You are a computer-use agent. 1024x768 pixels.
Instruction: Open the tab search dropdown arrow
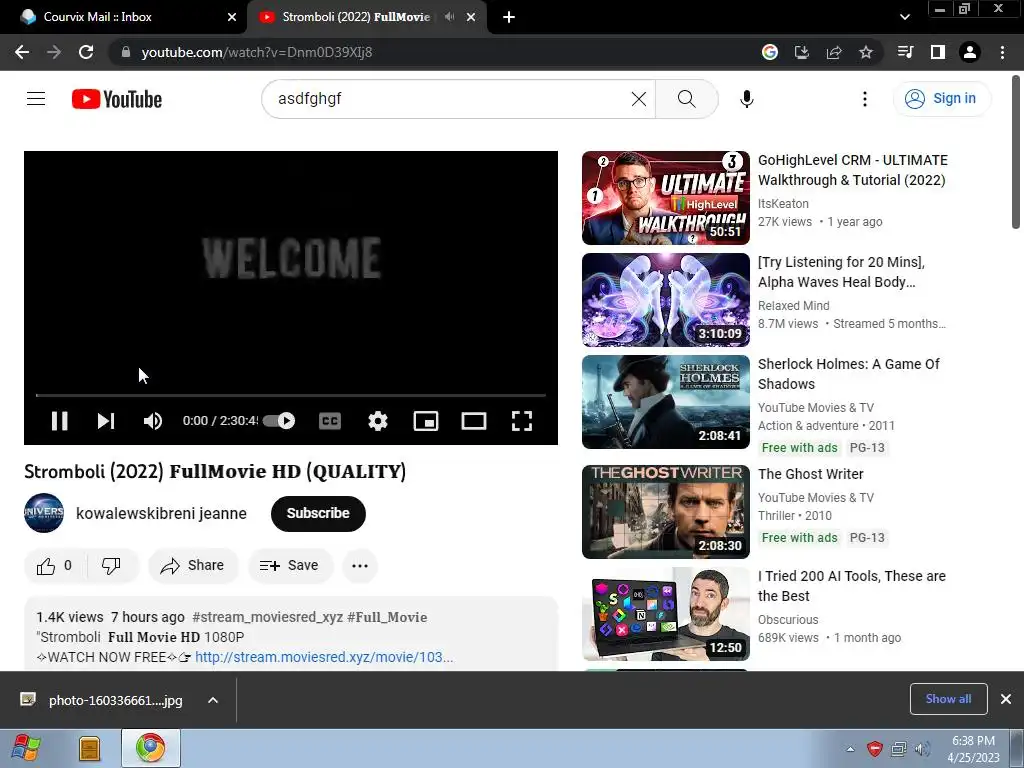click(x=904, y=17)
